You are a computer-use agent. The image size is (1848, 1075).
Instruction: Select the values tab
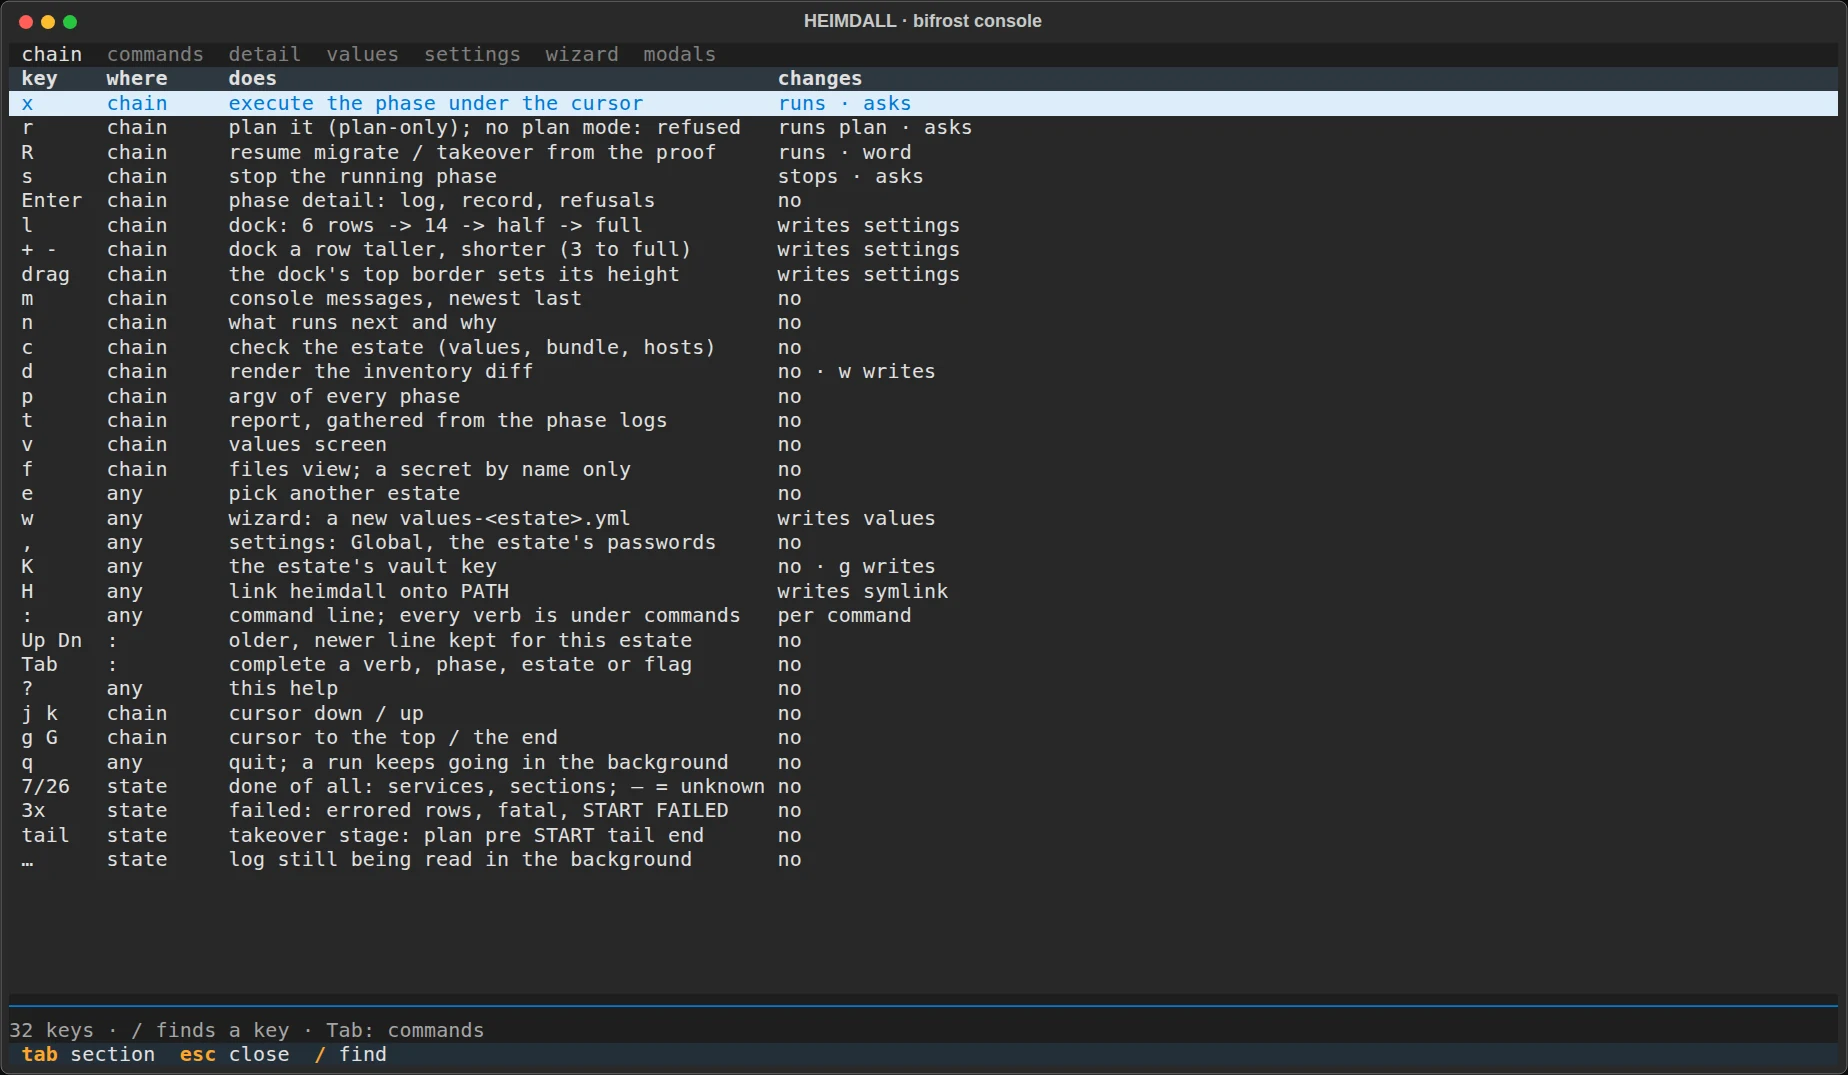click(362, 54)
